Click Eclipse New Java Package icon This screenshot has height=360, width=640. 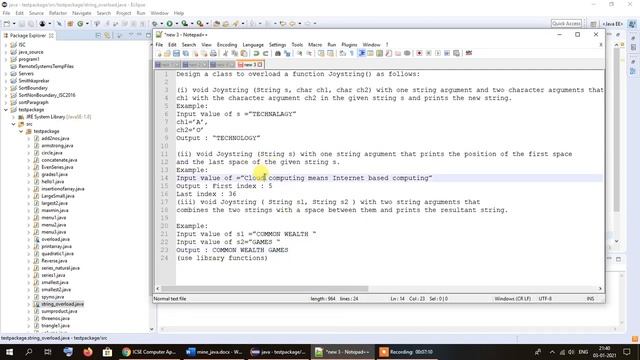click(70, 24)
